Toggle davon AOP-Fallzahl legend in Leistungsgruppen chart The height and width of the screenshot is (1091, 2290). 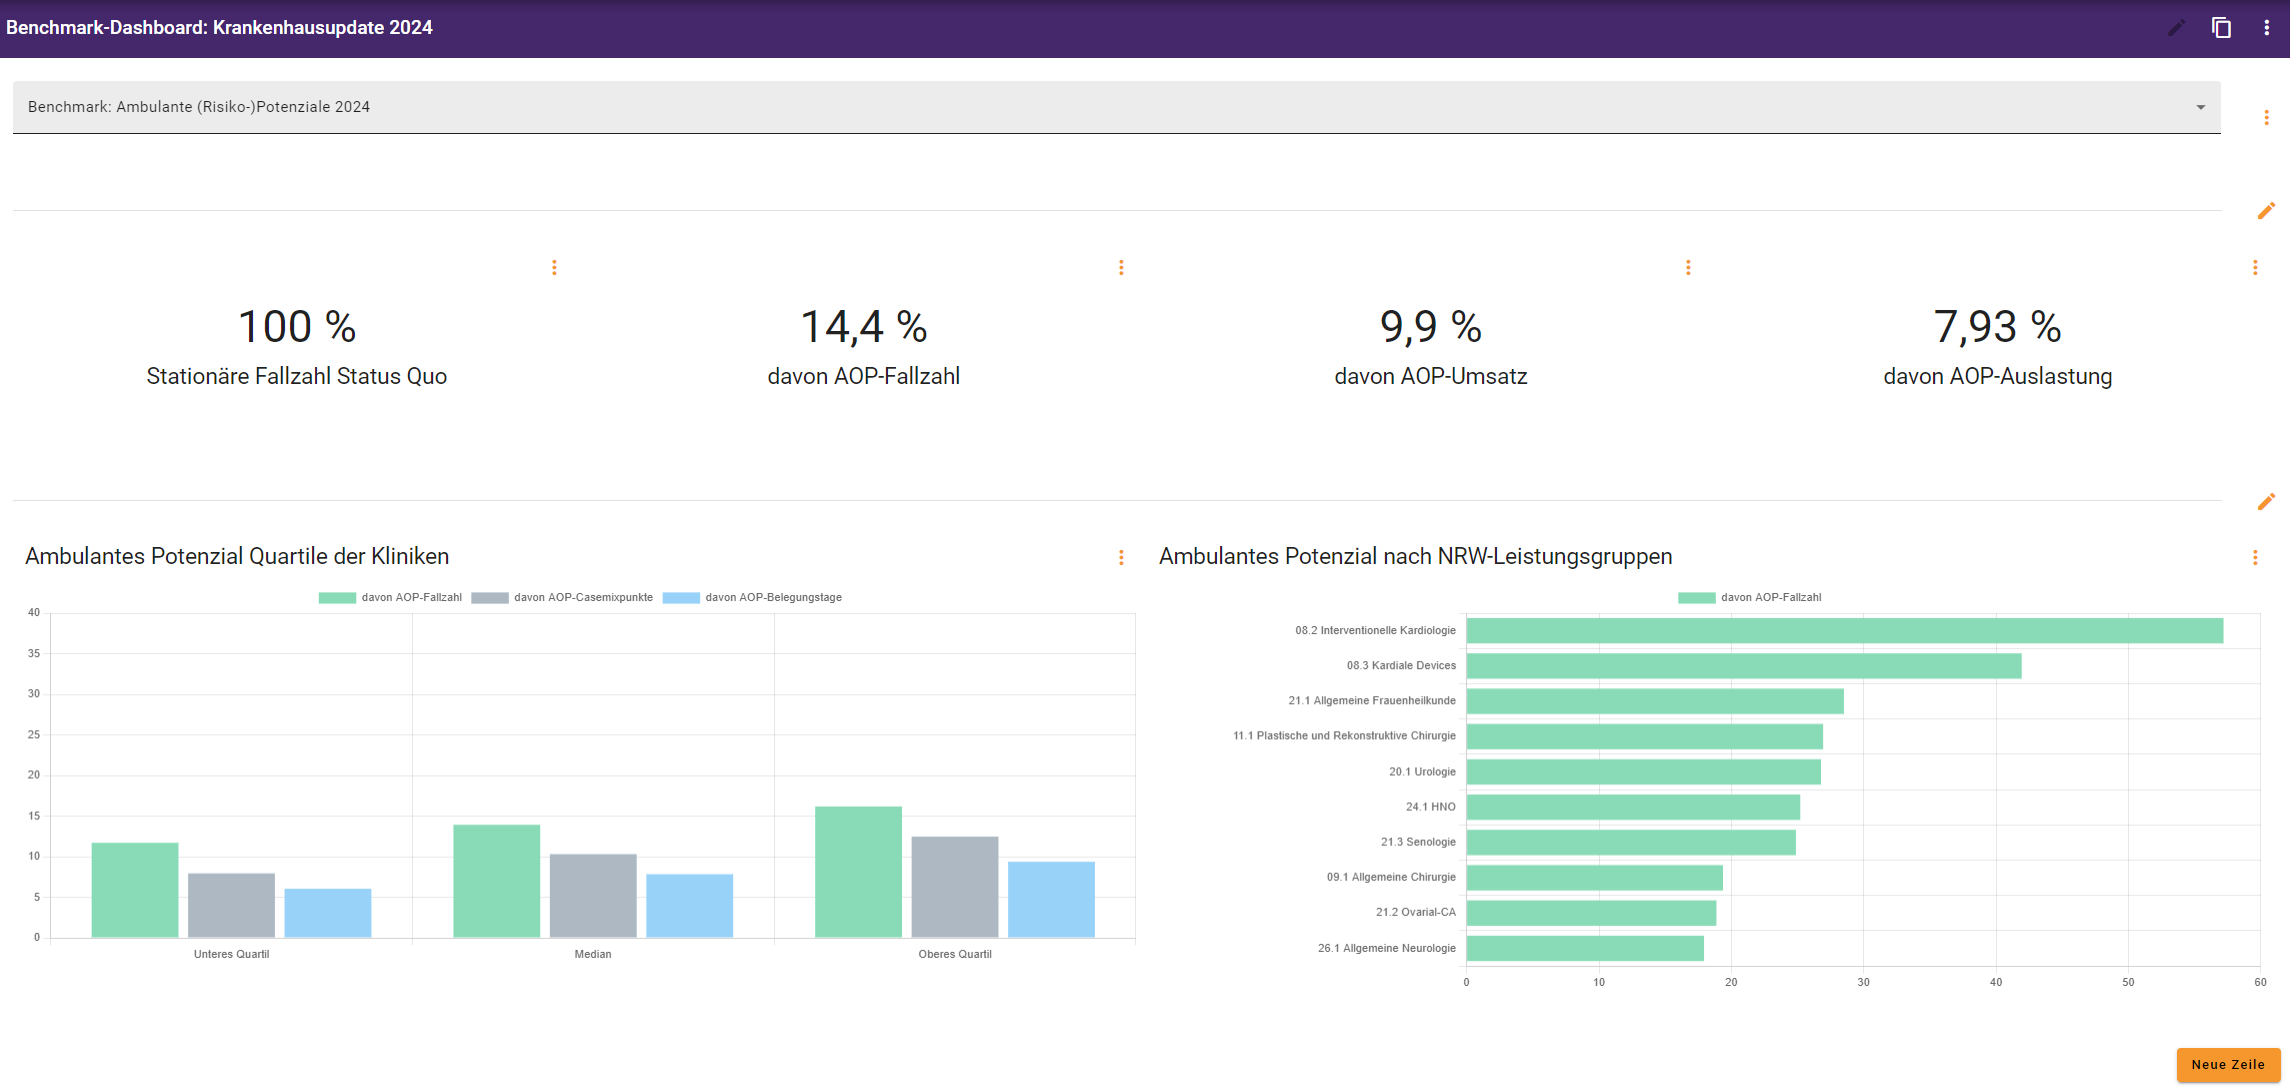click(x=1750, y=598)
